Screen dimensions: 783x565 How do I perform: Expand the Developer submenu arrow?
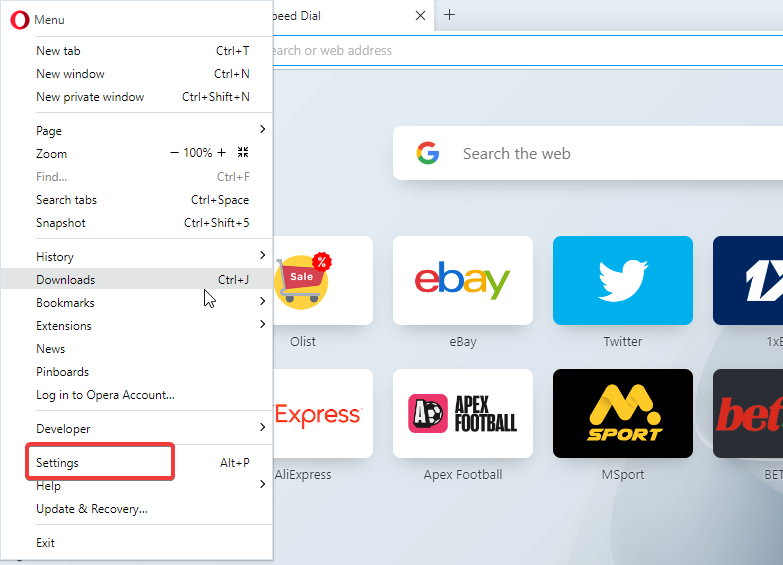pos(263,427)
